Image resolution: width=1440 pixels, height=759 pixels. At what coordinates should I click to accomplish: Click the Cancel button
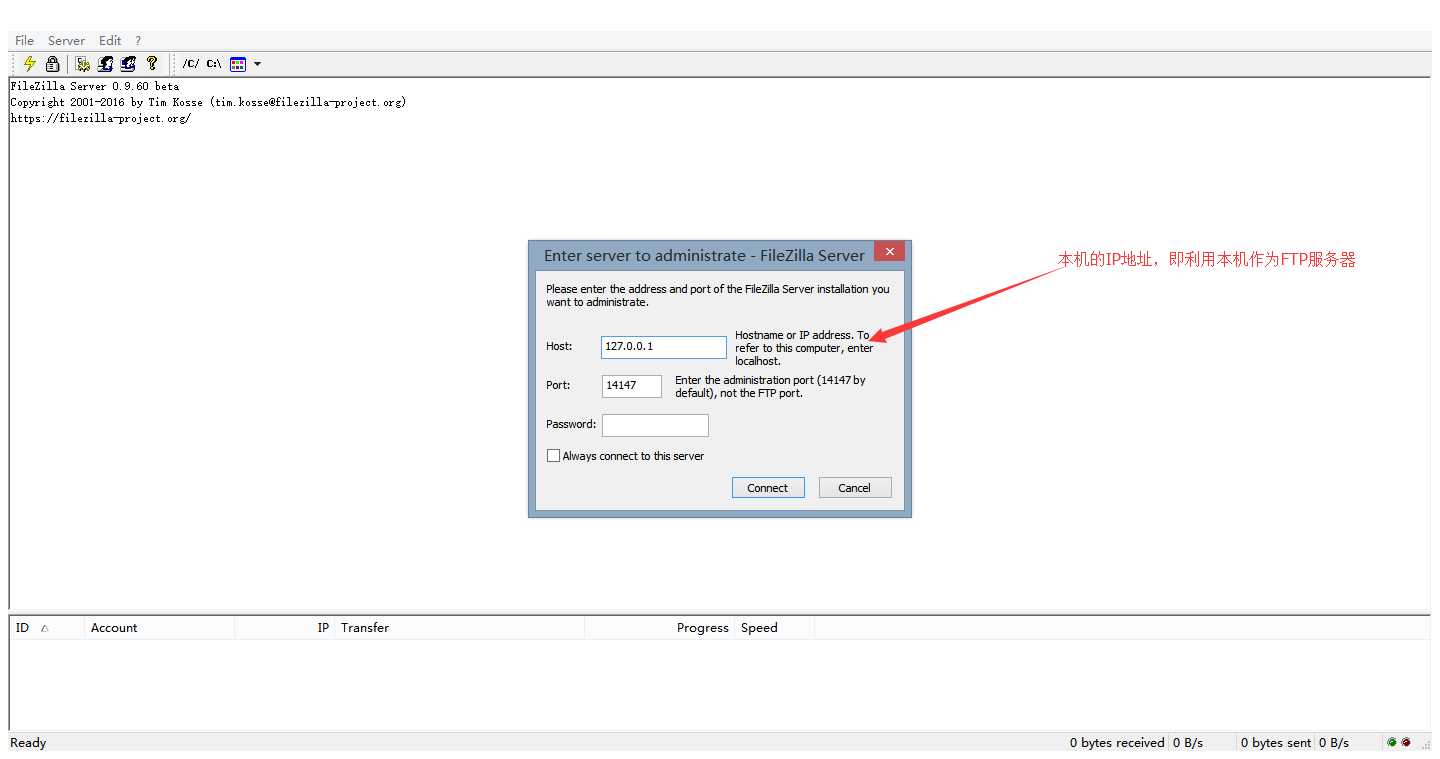click(x=855, y=488)
